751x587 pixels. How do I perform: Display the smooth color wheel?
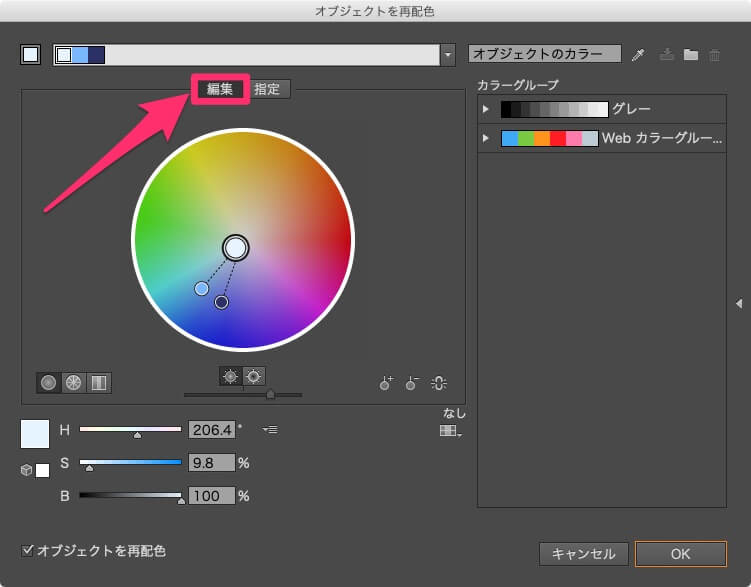click(48, 383)
